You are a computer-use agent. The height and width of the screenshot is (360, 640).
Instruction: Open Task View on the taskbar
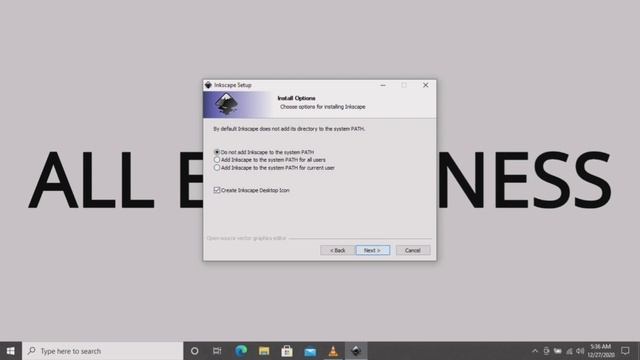[x=217, y=351]
